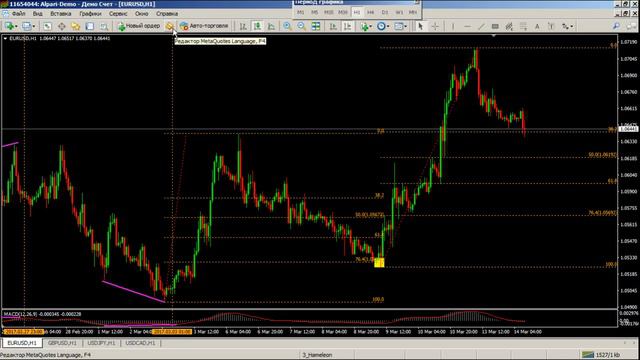Pick the horizontal line drawing tool
The height and width of the screenshot is (360, 640).
pos(467,26)
